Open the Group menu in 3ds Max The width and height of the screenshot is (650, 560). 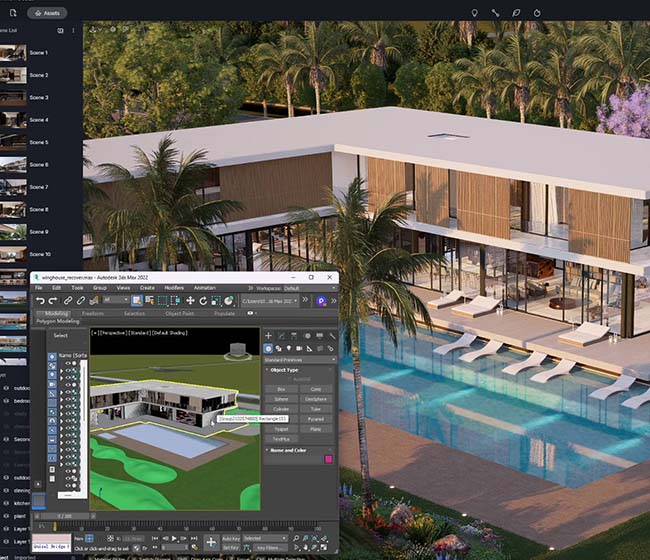[x=99, y=288]
